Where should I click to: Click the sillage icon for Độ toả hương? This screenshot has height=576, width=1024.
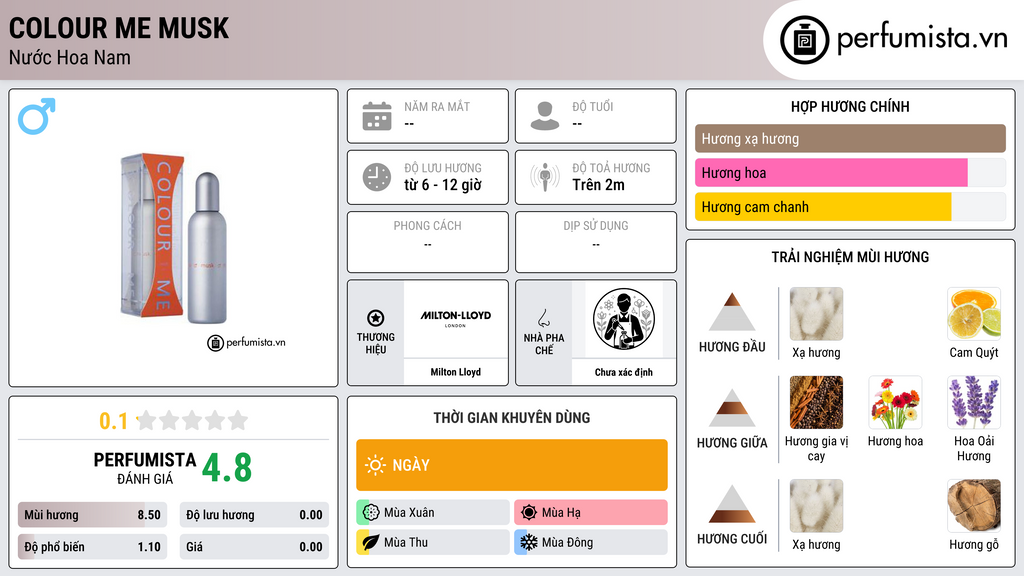point(545,177)
